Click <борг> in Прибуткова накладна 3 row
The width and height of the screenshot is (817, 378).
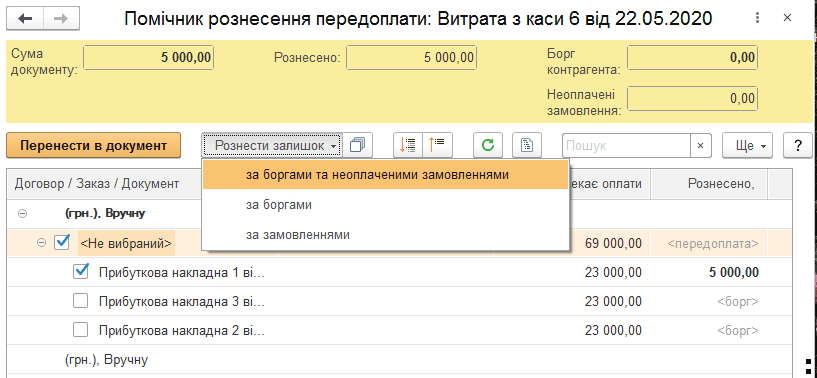click(738, 301)
